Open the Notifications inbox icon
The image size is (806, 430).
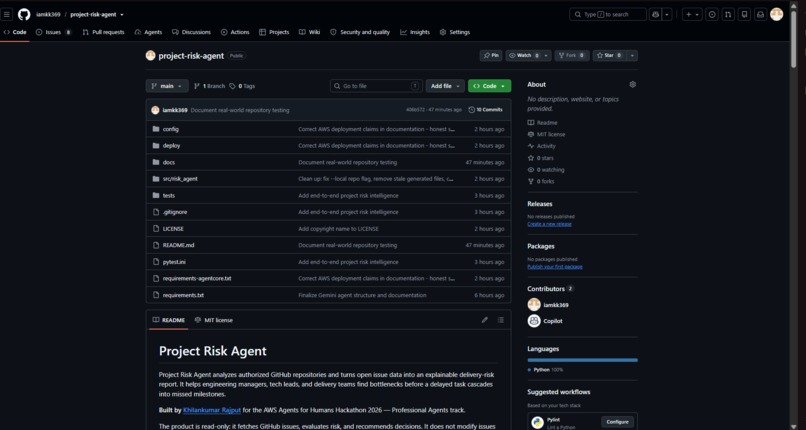(760, 14)
